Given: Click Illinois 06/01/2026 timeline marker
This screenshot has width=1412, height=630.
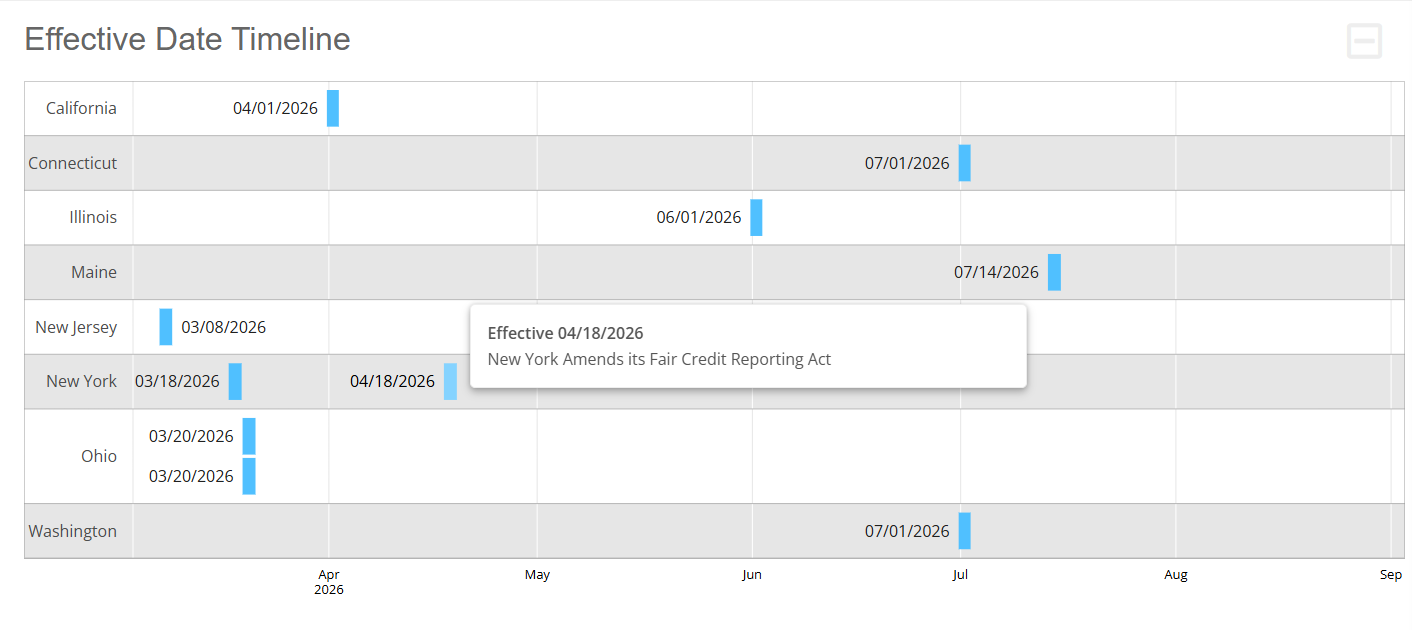Looking at the screenshot, I should (756, 217).
